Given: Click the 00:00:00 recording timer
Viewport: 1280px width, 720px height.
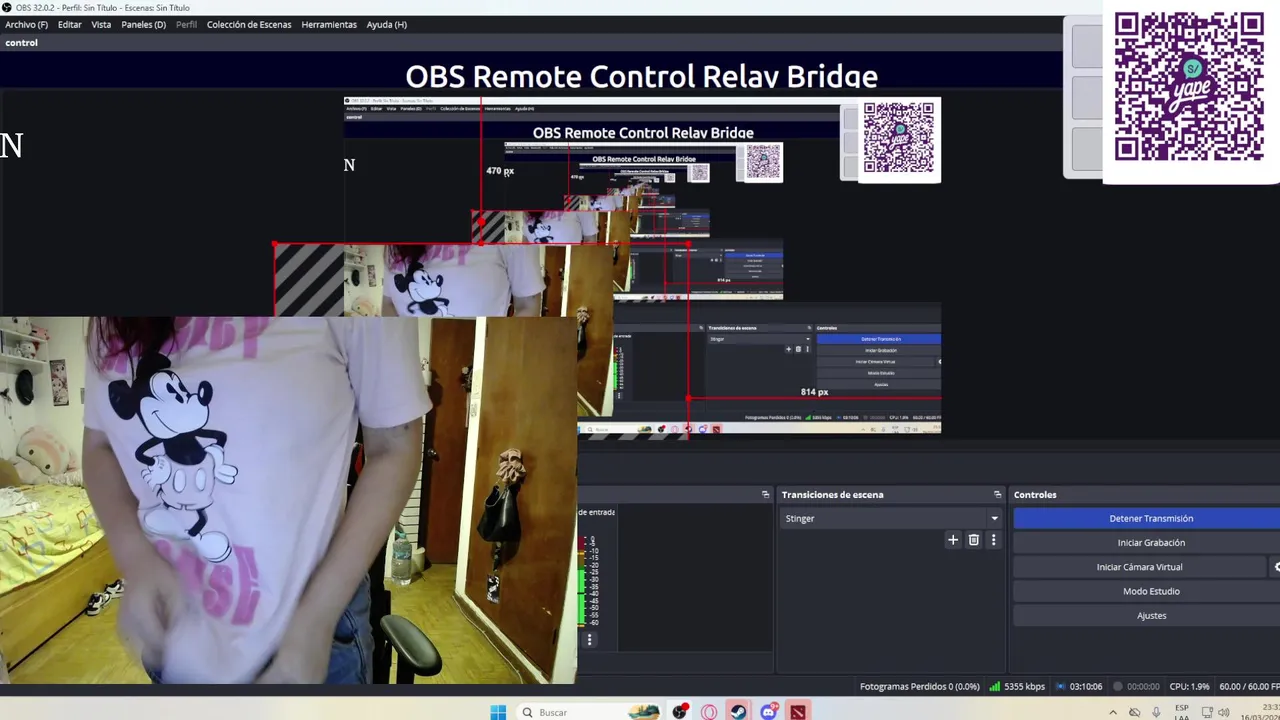Looking at the screenshot, I should tap(1143, 686).
